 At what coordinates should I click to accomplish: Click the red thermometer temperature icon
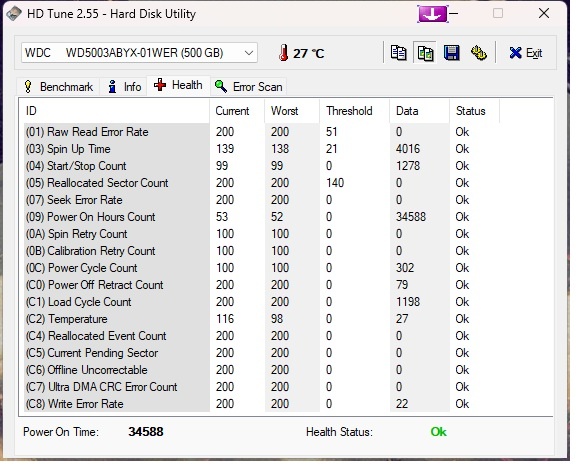pyautogui.click(x=284, y=53)
